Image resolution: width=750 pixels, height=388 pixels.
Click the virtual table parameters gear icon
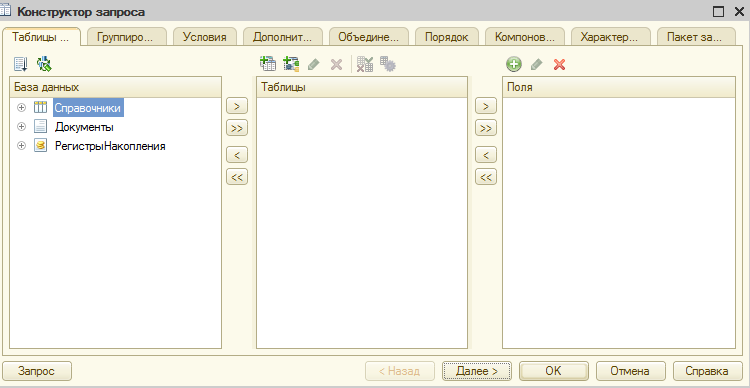(388, 64)
